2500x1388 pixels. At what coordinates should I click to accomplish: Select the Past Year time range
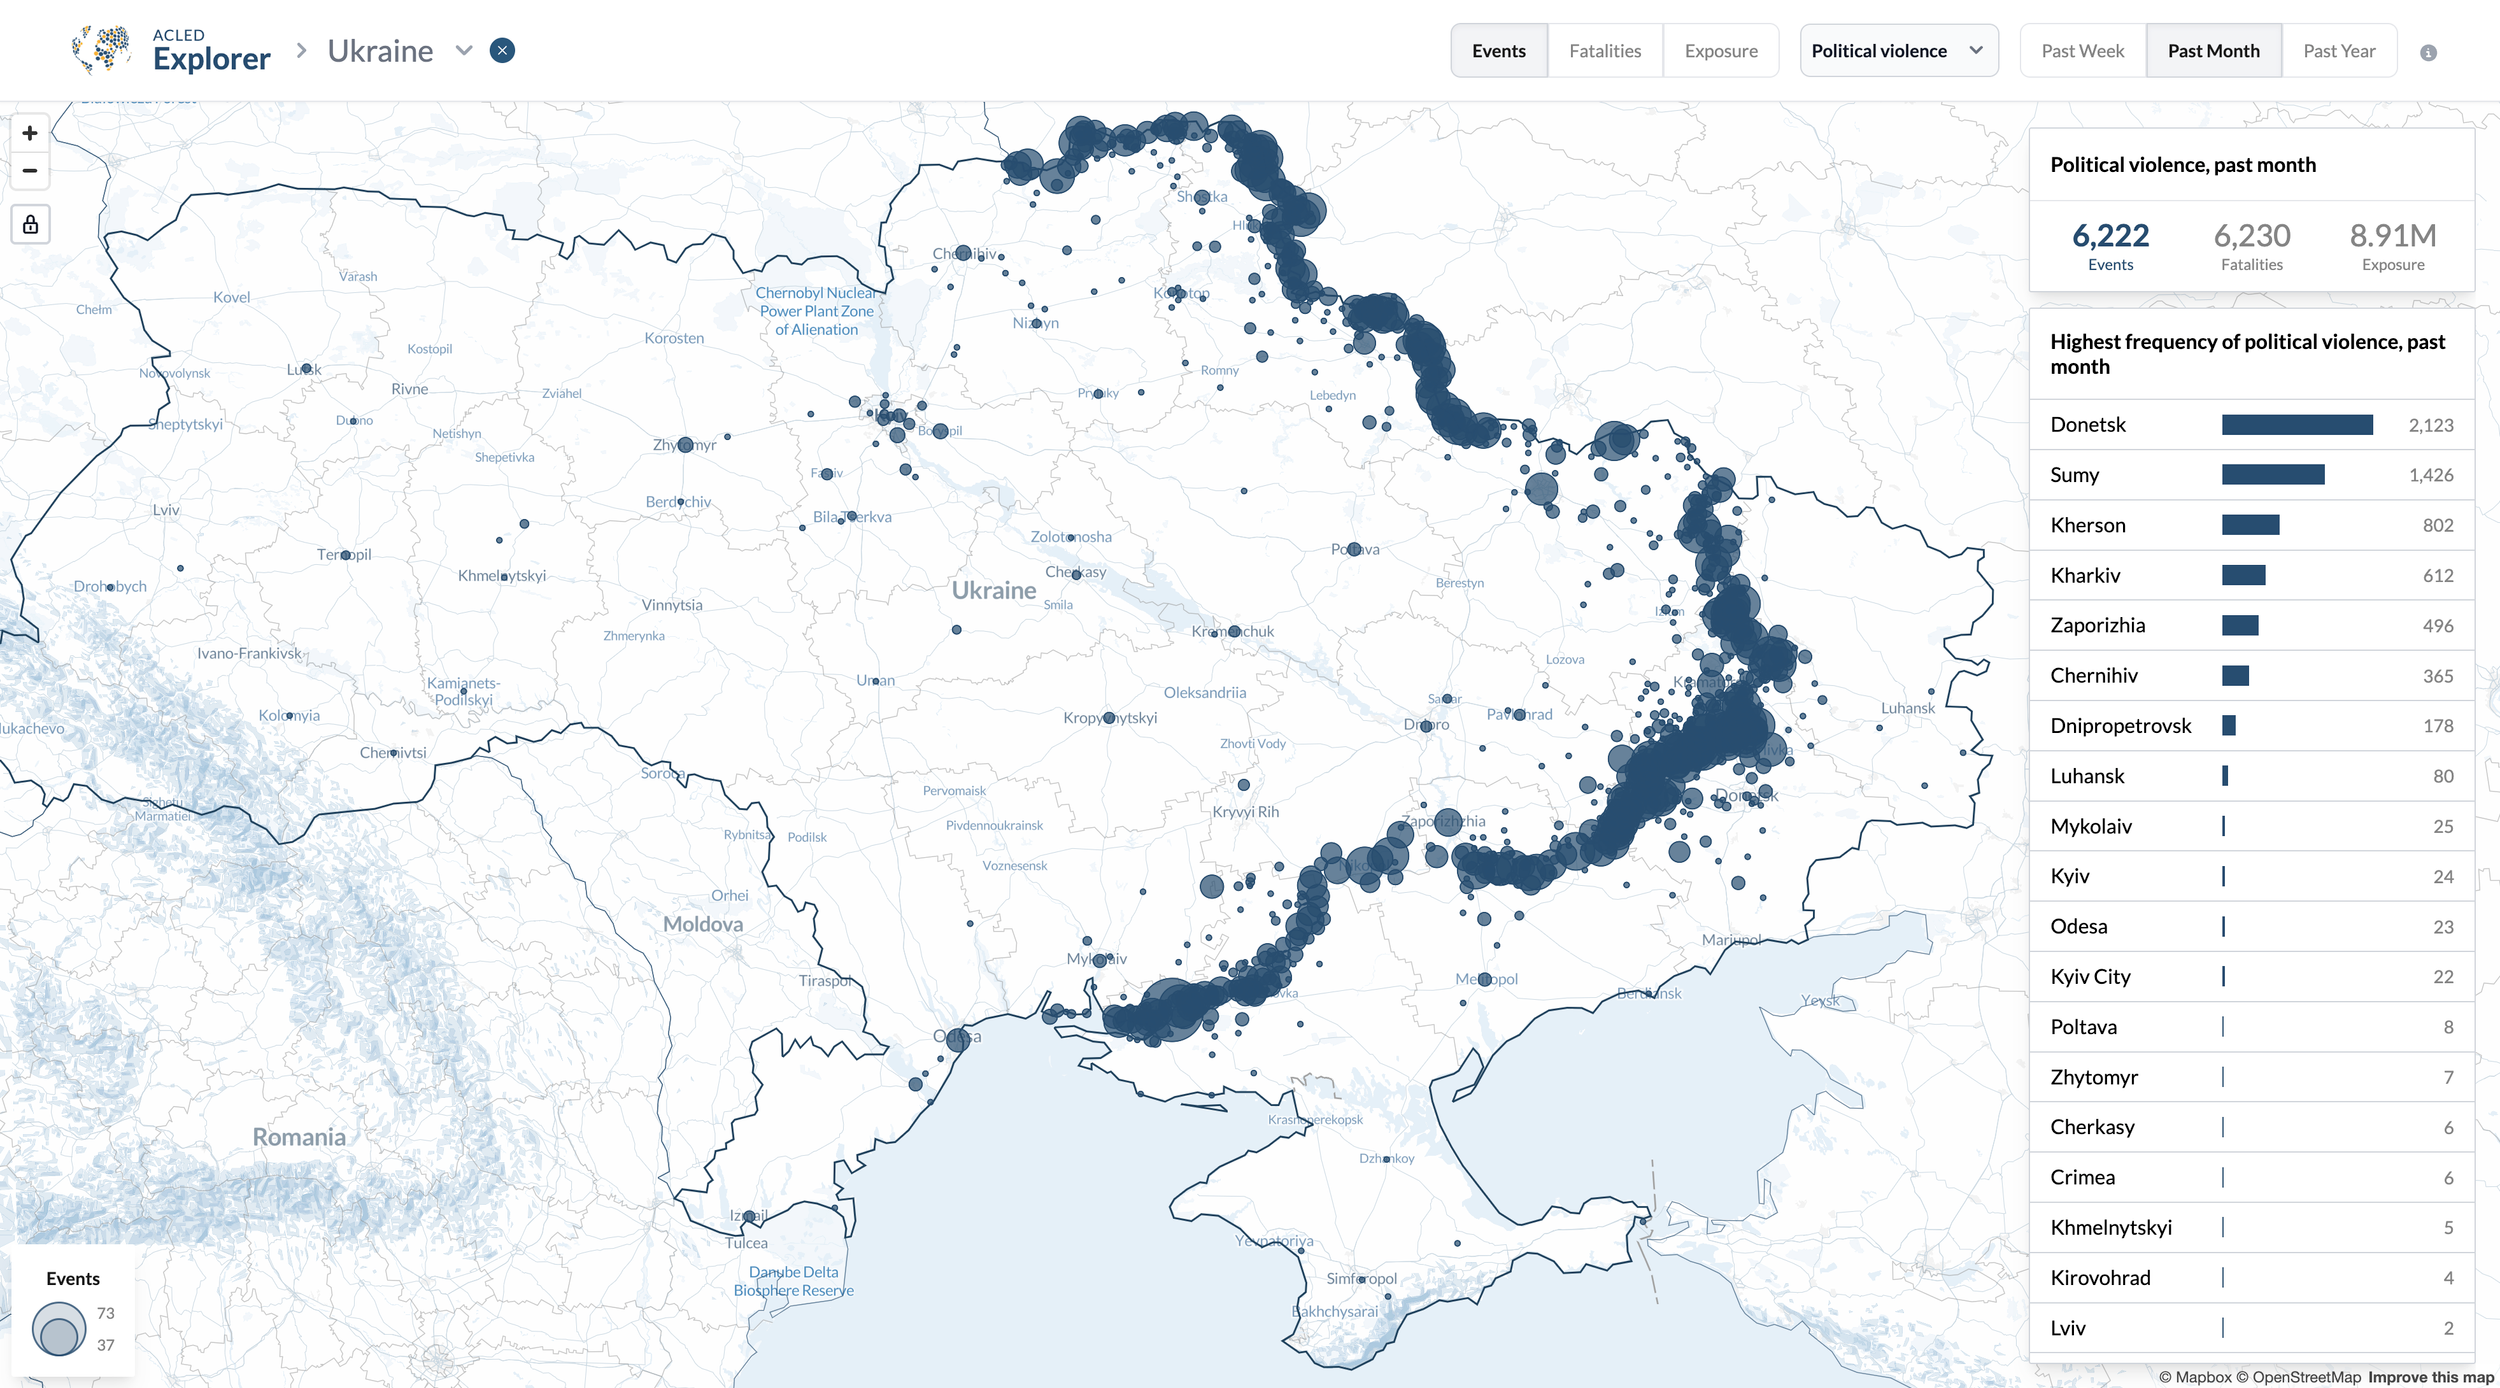pyautogui.click(x=2338, y=51)
